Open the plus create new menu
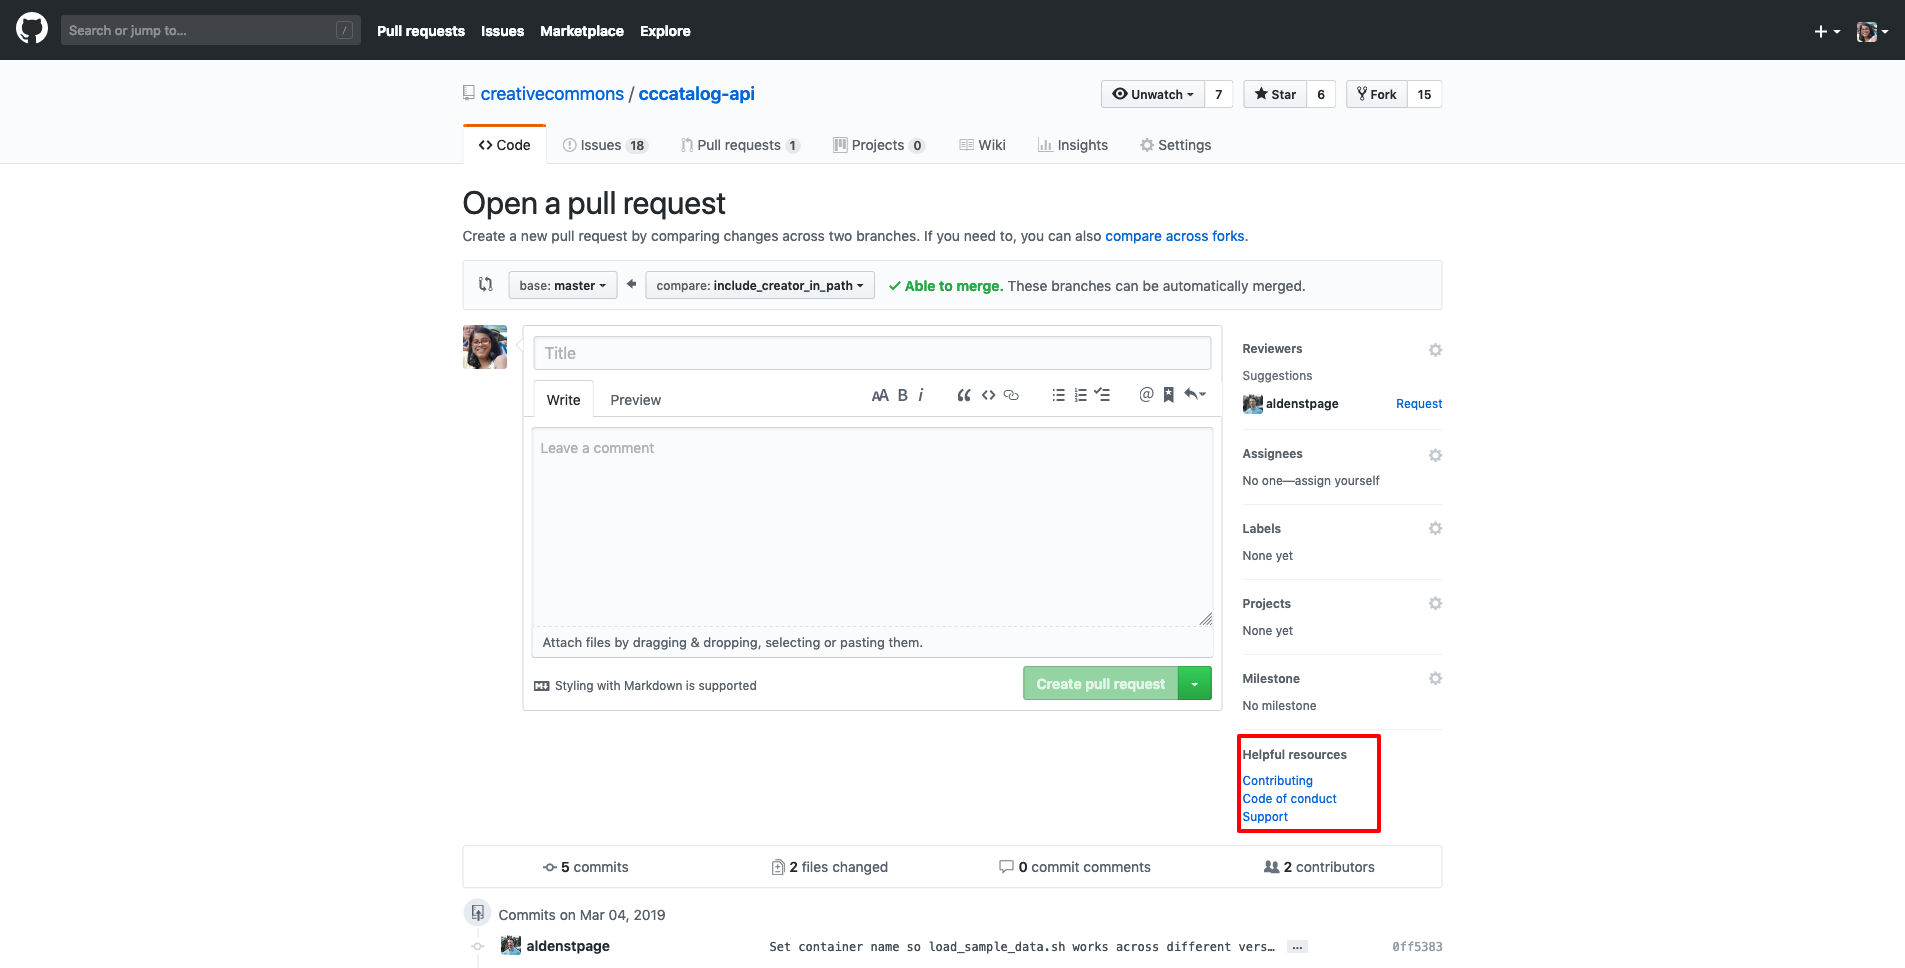This screenshot has height=968, width=1905. pyautogui.click(x=1827, y=31)
